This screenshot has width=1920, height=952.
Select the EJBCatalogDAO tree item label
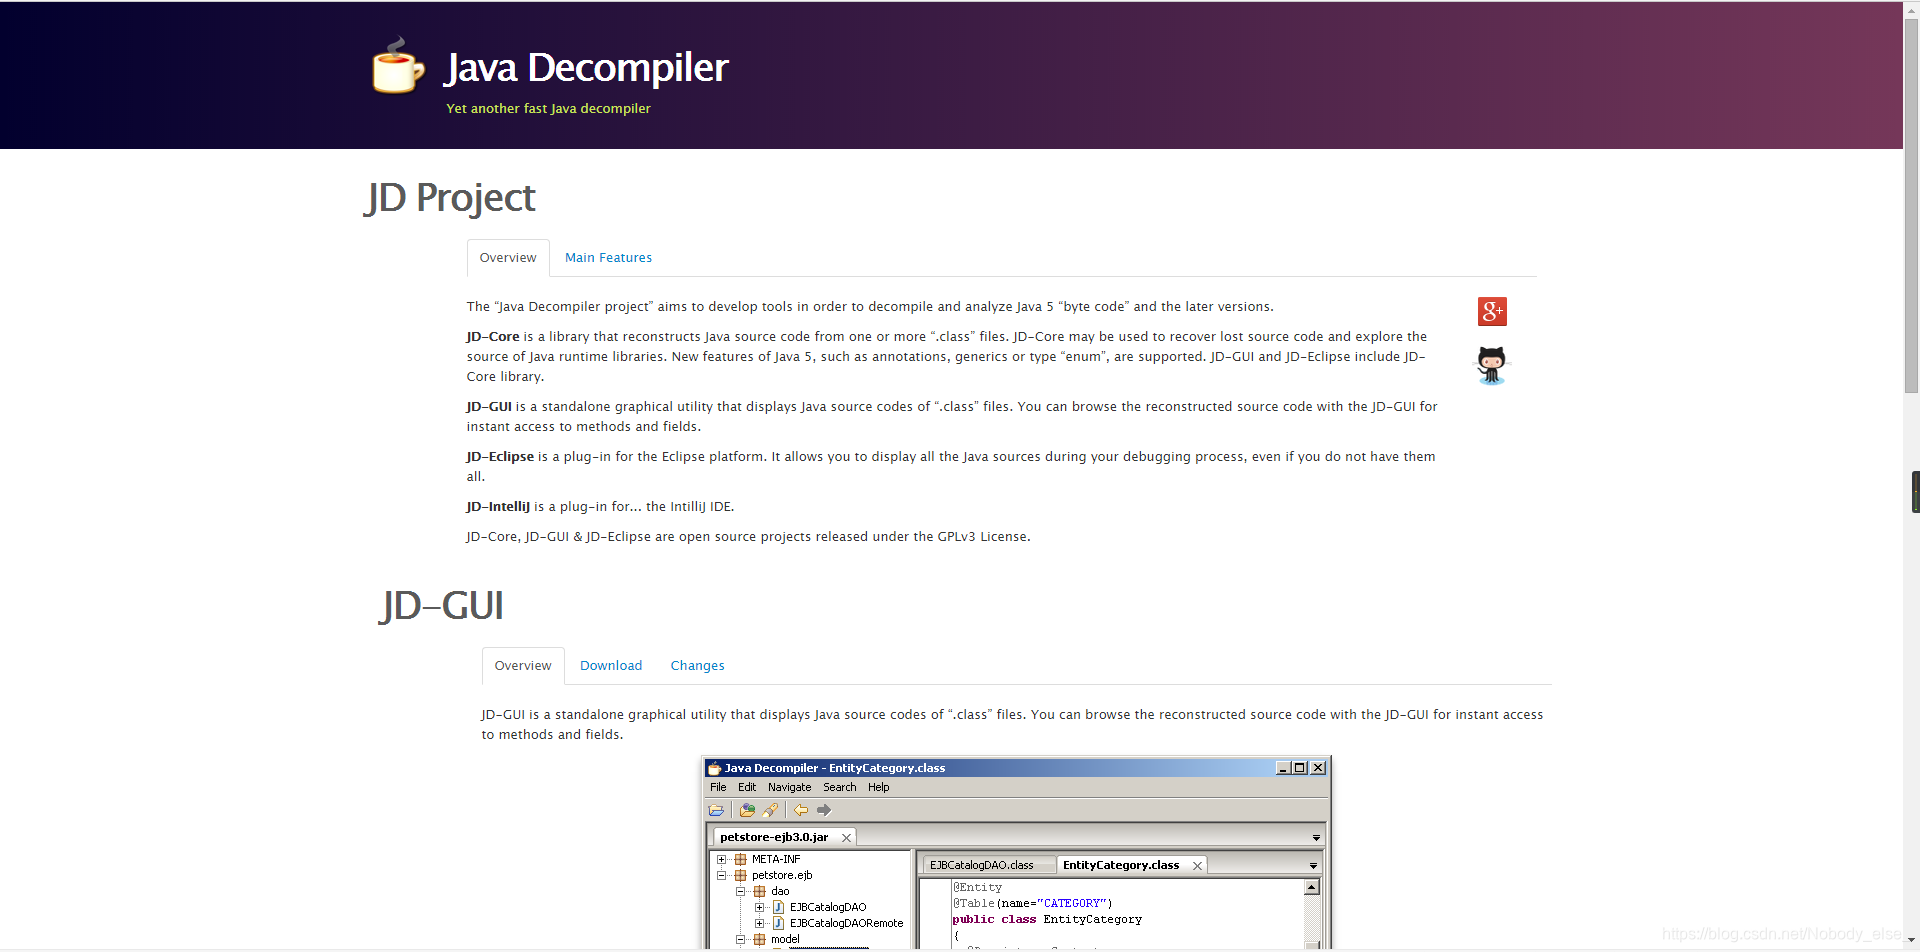(828, 907)
